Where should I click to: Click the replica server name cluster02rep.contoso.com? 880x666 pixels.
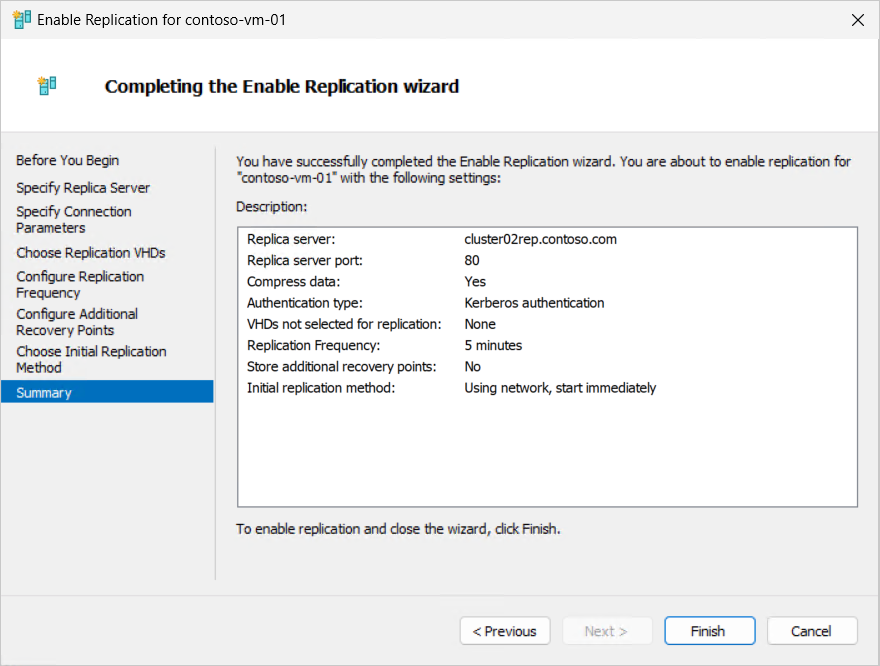(x=540, y=240)
